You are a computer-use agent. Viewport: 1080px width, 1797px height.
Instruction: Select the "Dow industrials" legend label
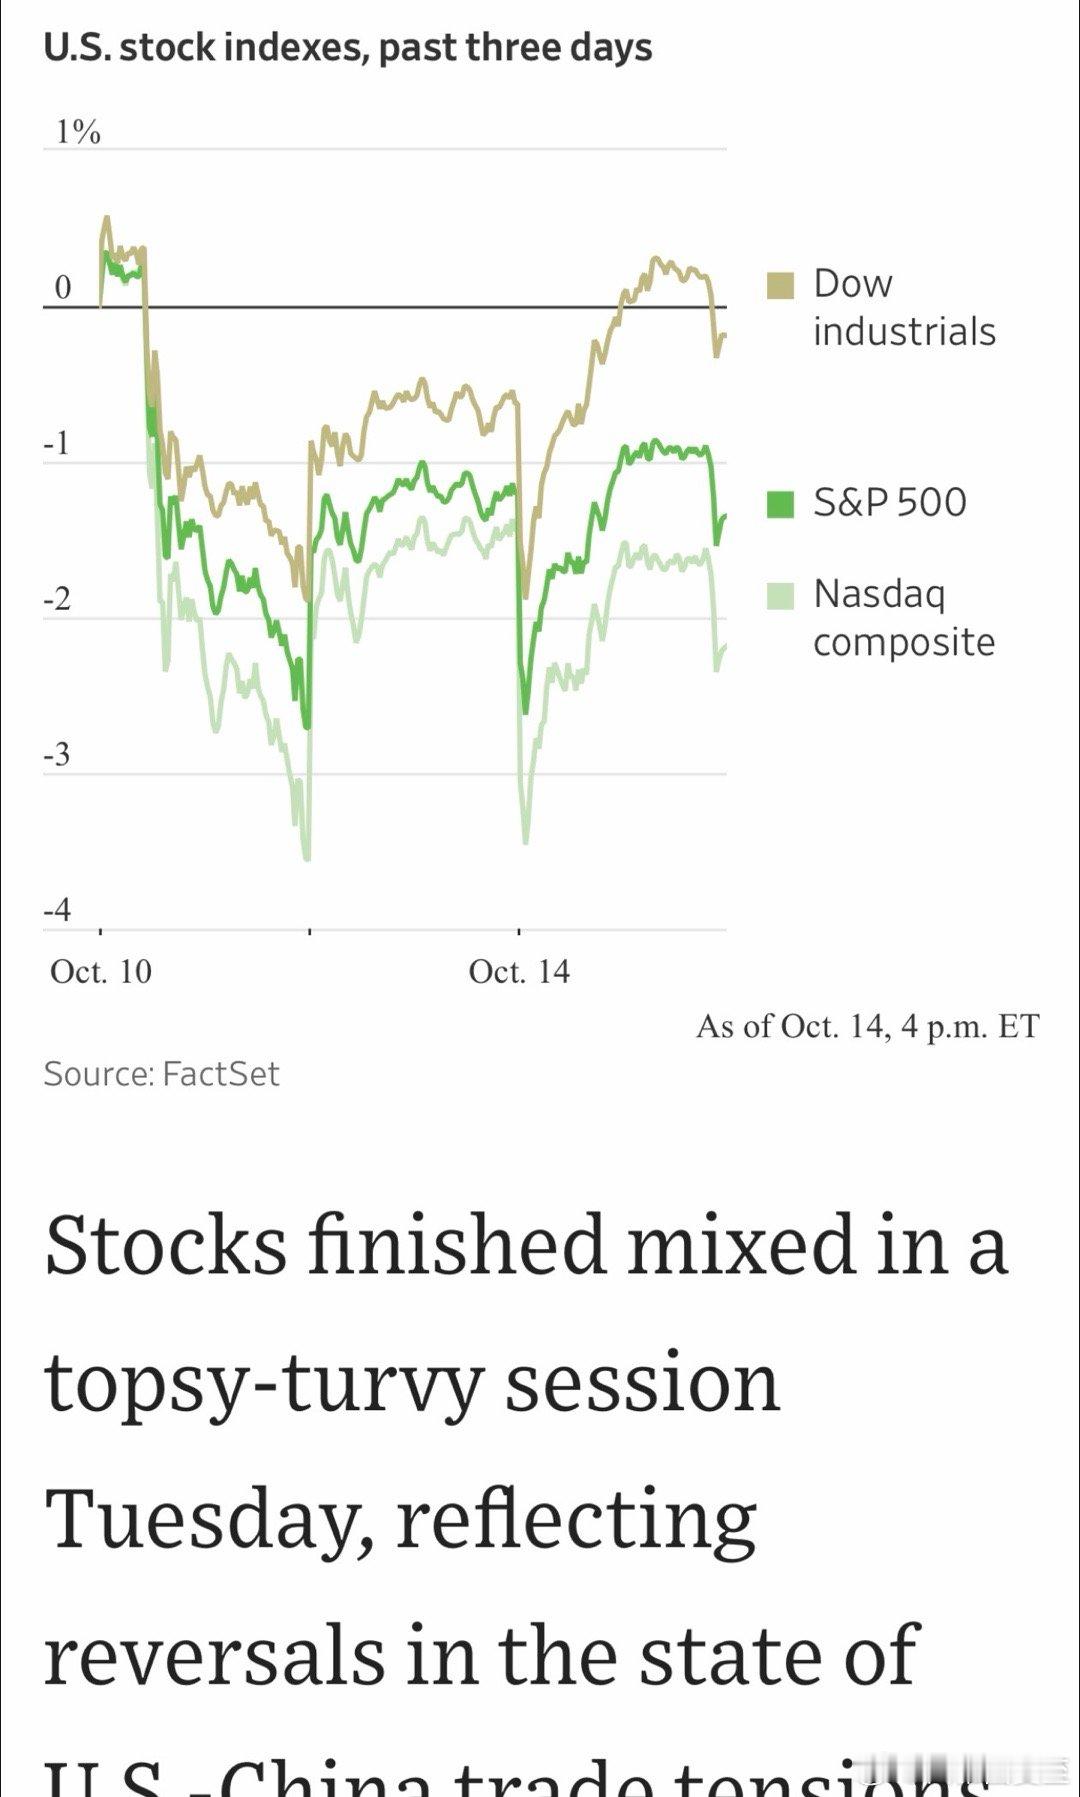[x=903, y=307]
